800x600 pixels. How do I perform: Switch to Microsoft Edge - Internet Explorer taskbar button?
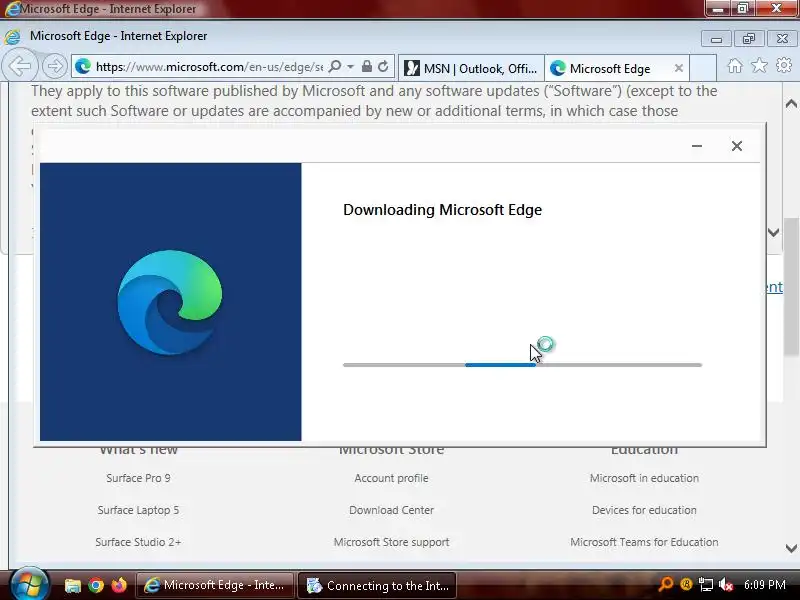pos(215,585)
